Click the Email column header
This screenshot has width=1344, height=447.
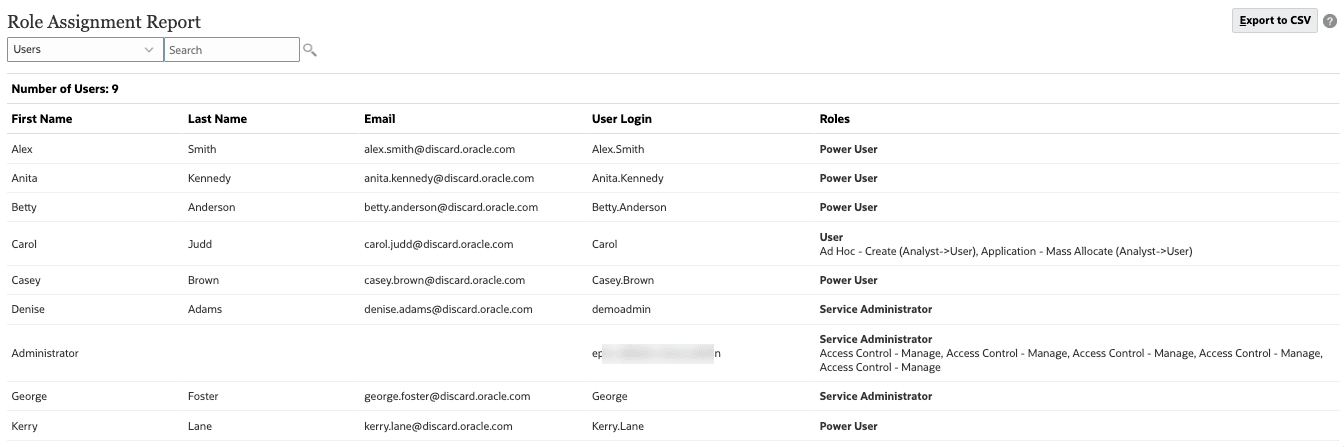pyautogui.click(x=380, y=119)
